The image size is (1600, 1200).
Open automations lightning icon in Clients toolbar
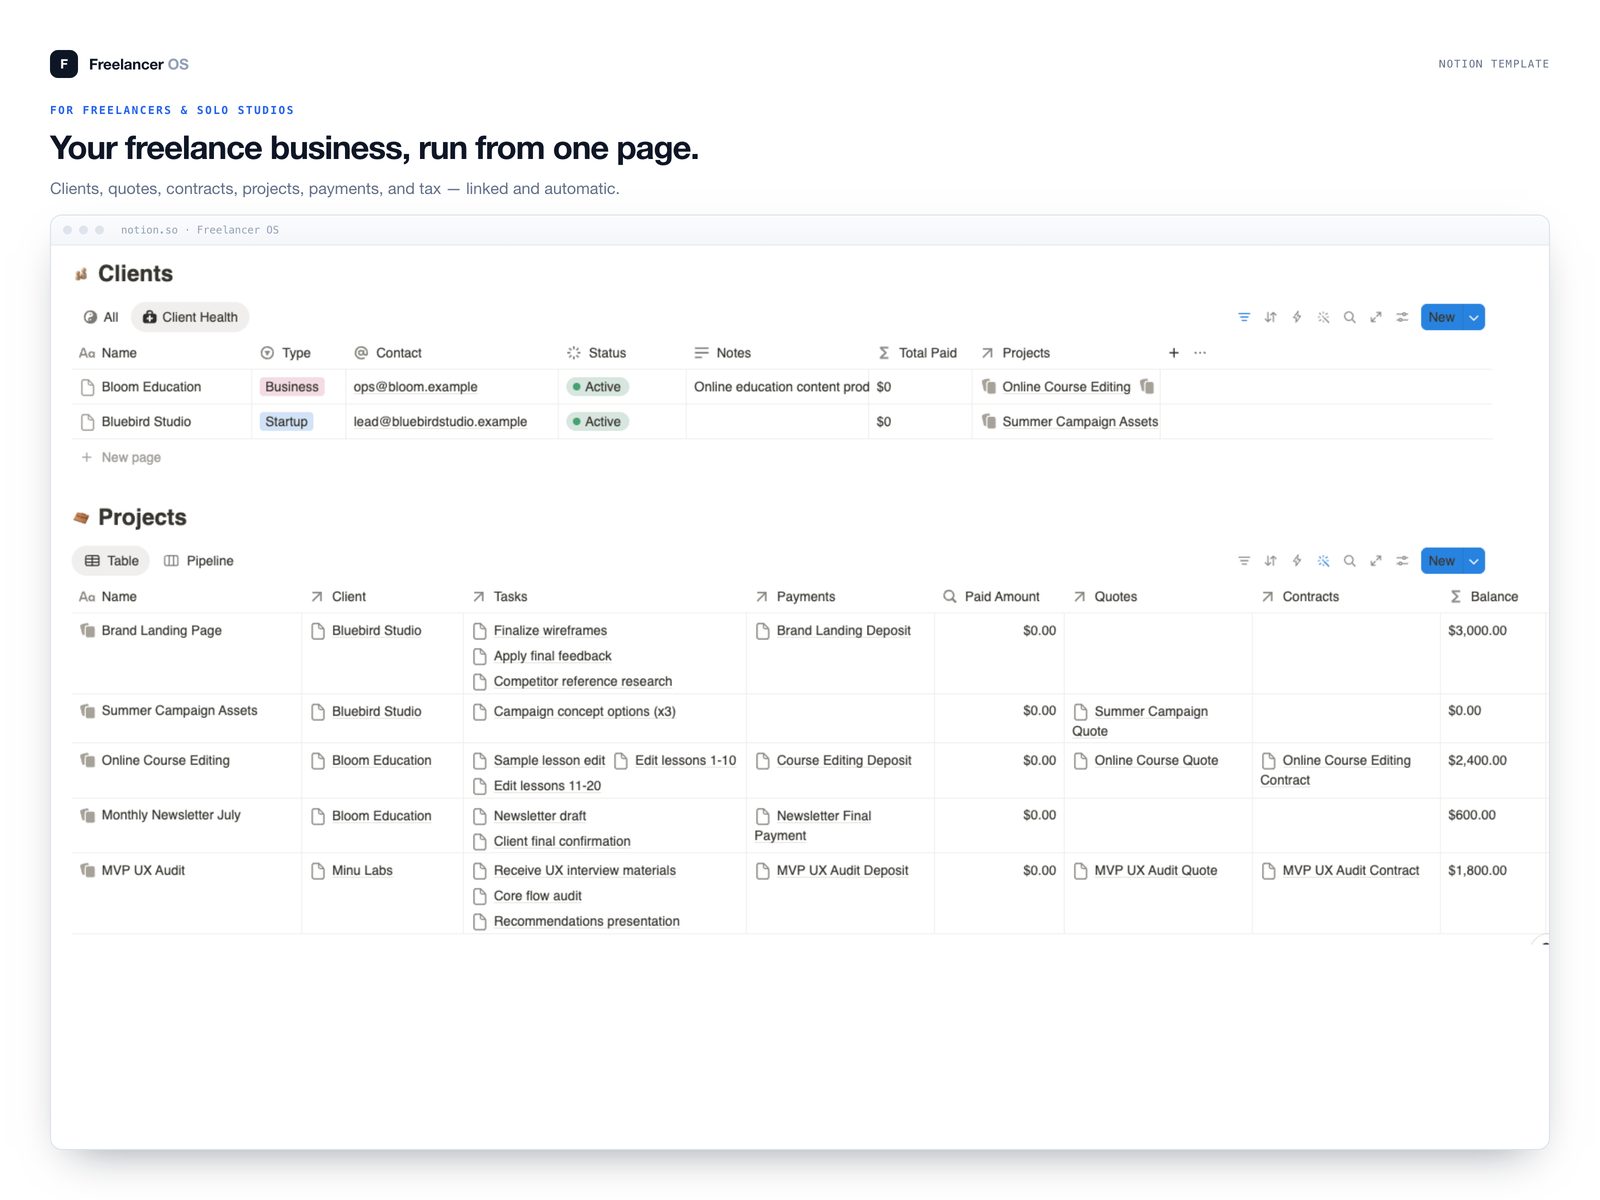tap(1297, 317)
